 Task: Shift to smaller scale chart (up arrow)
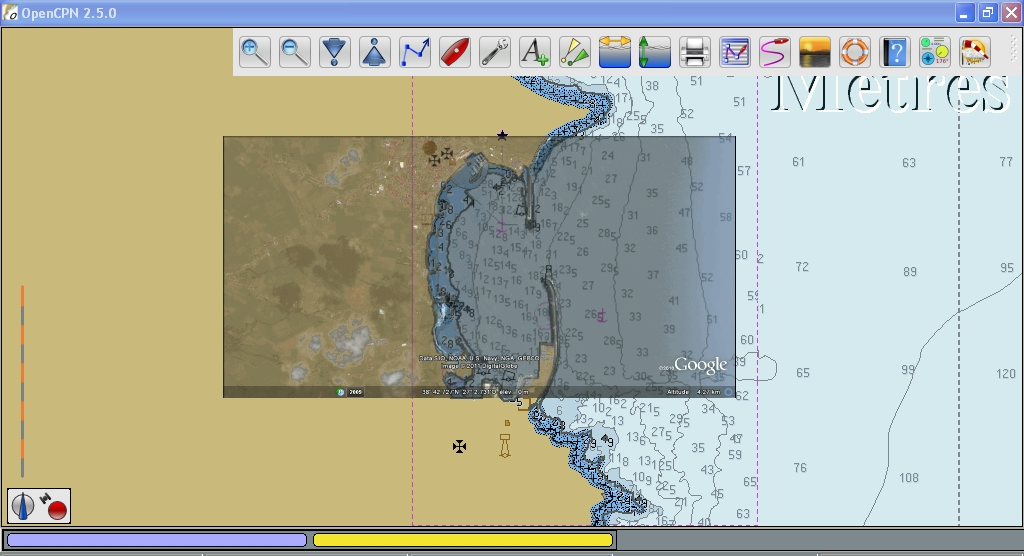(x=375, y=52)
